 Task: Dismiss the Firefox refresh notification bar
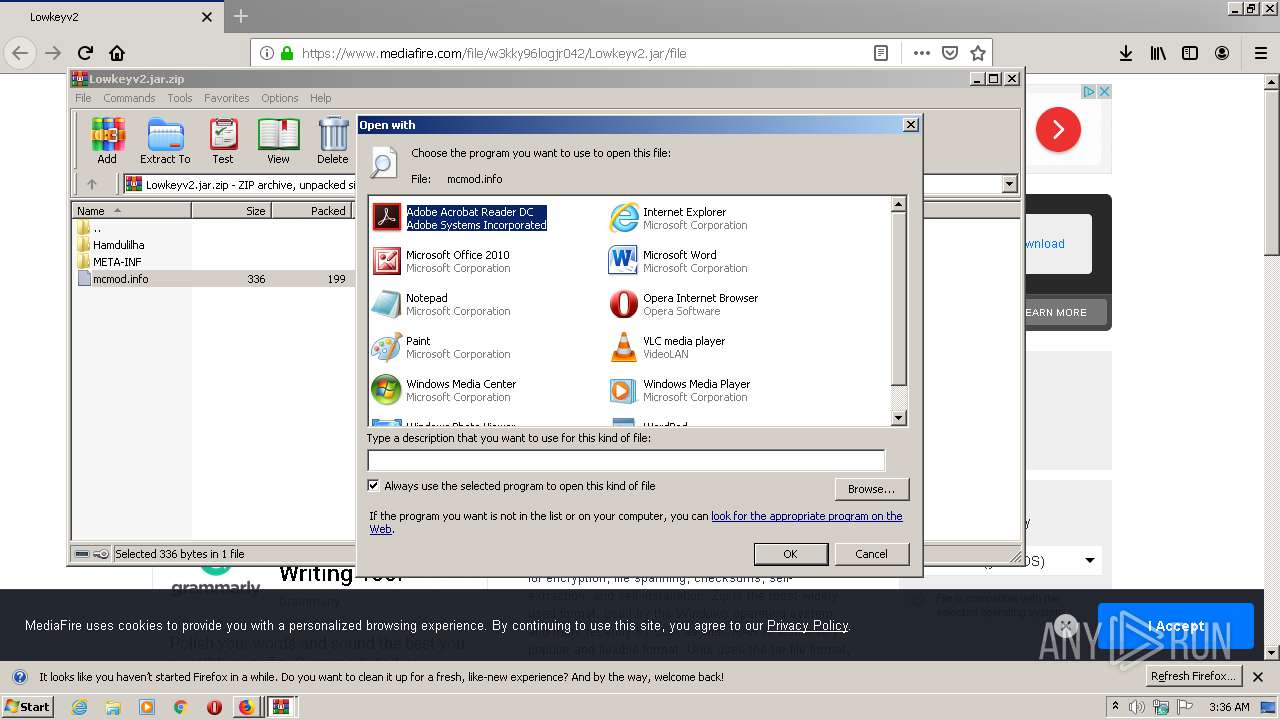1258,676
